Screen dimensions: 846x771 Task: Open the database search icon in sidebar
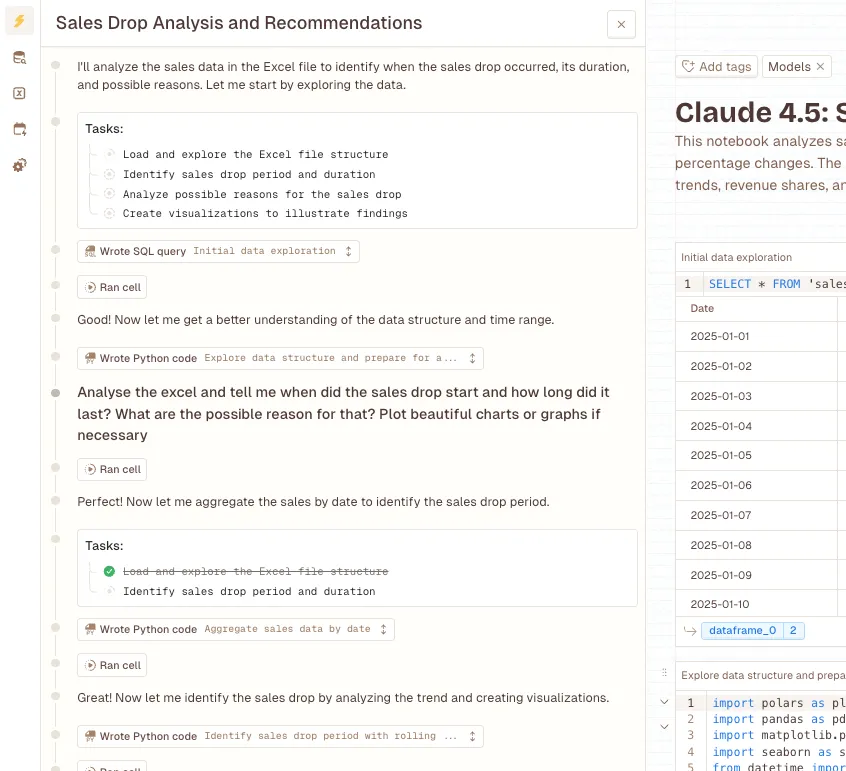point(19,58)
